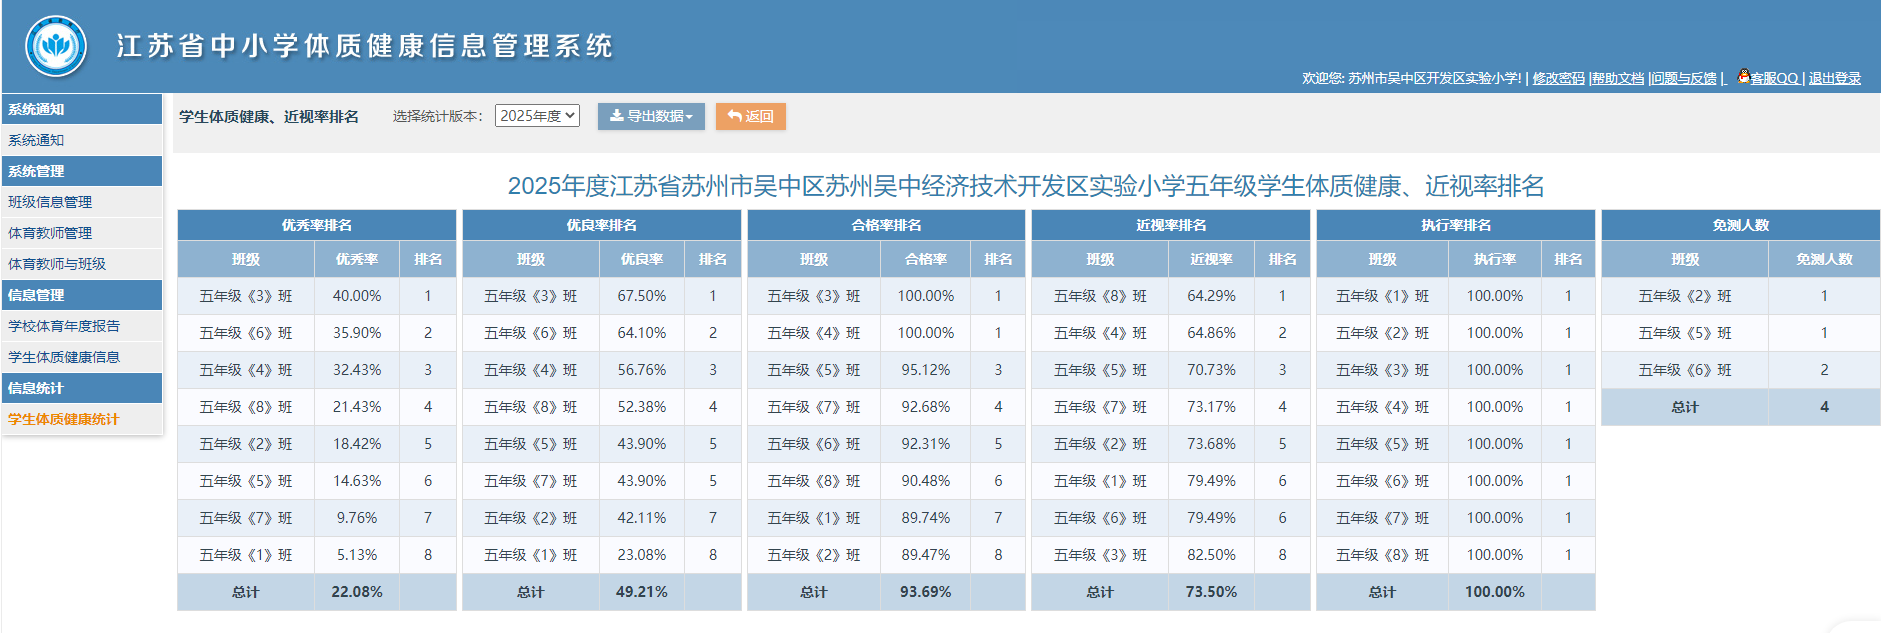Viewport: 1881px width, 633px height.
Task: Click the system logo emblem in header
Action: pos(56,46)
